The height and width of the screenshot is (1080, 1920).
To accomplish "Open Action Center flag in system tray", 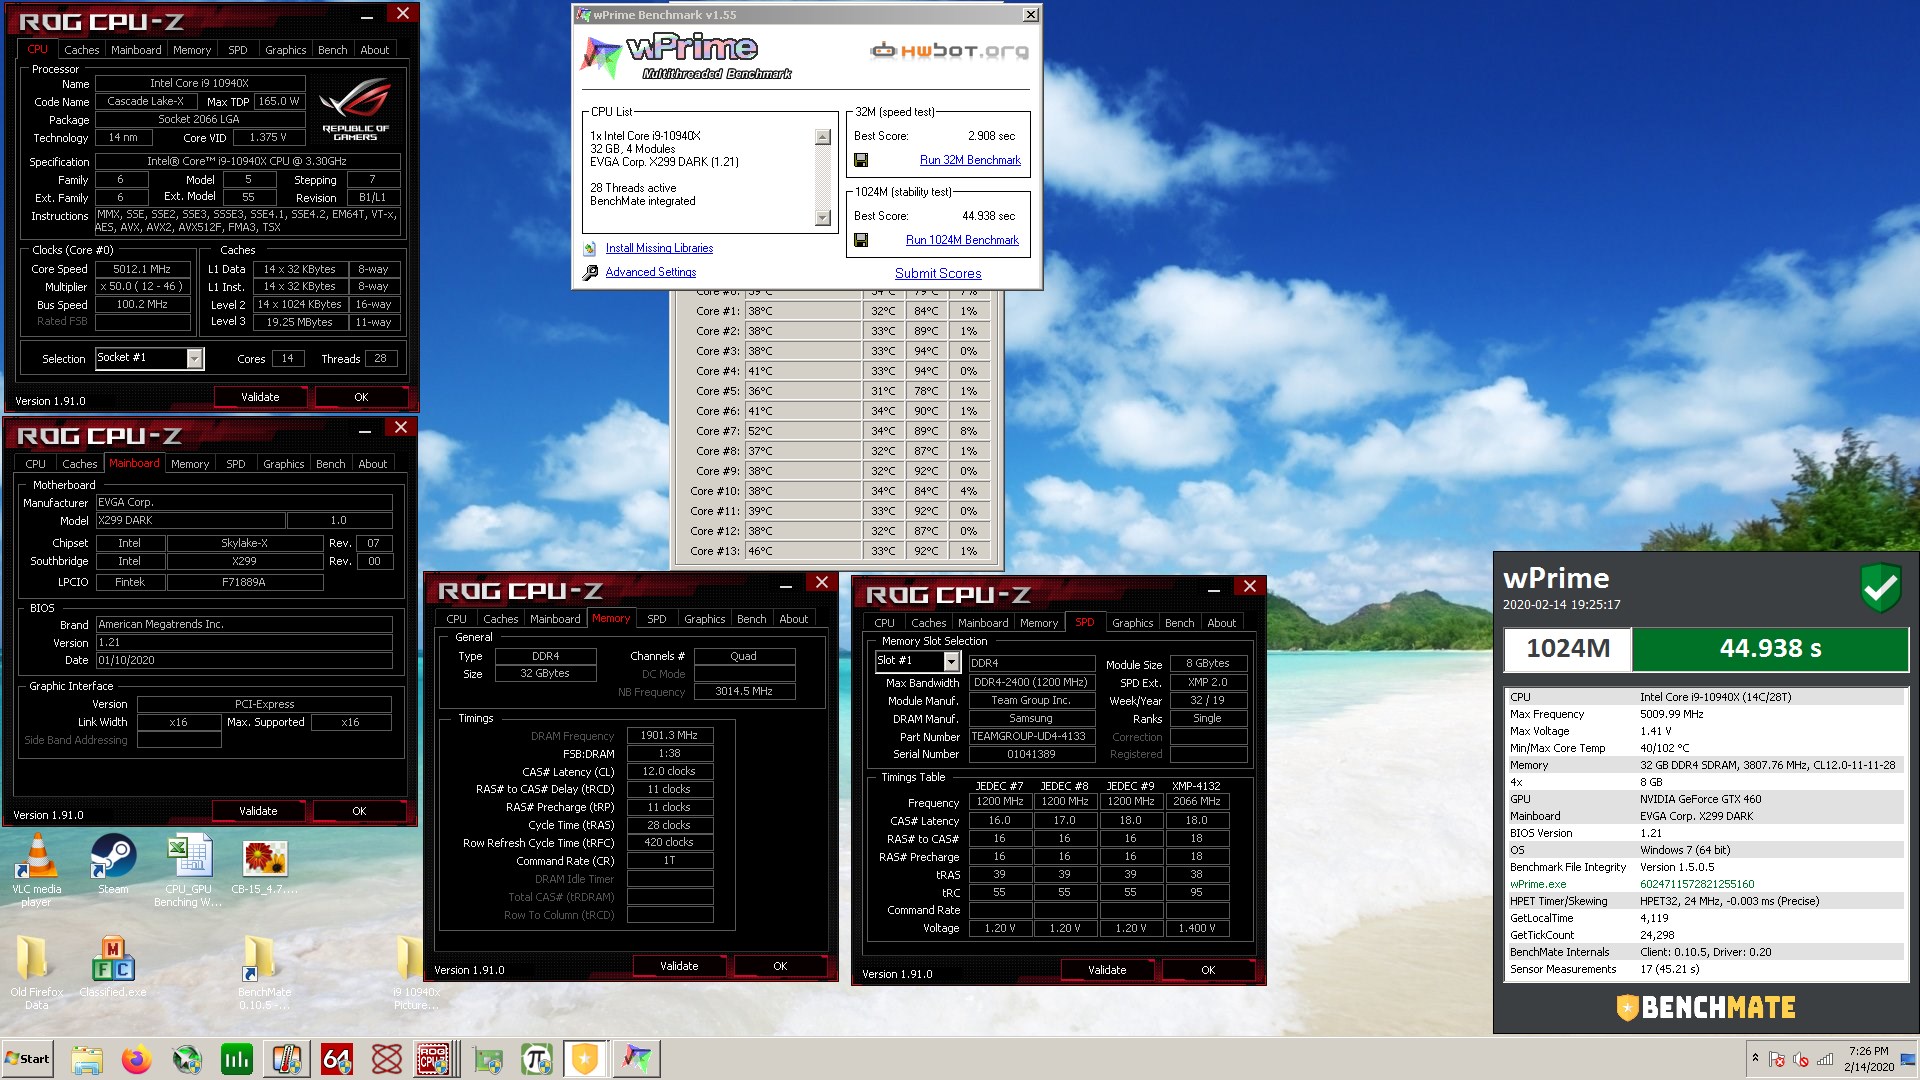I will point(1777,1059).
